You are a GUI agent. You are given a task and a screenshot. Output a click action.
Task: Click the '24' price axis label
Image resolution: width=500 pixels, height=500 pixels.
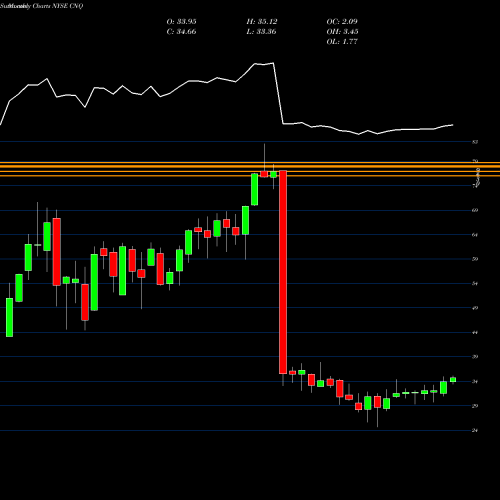475,430
